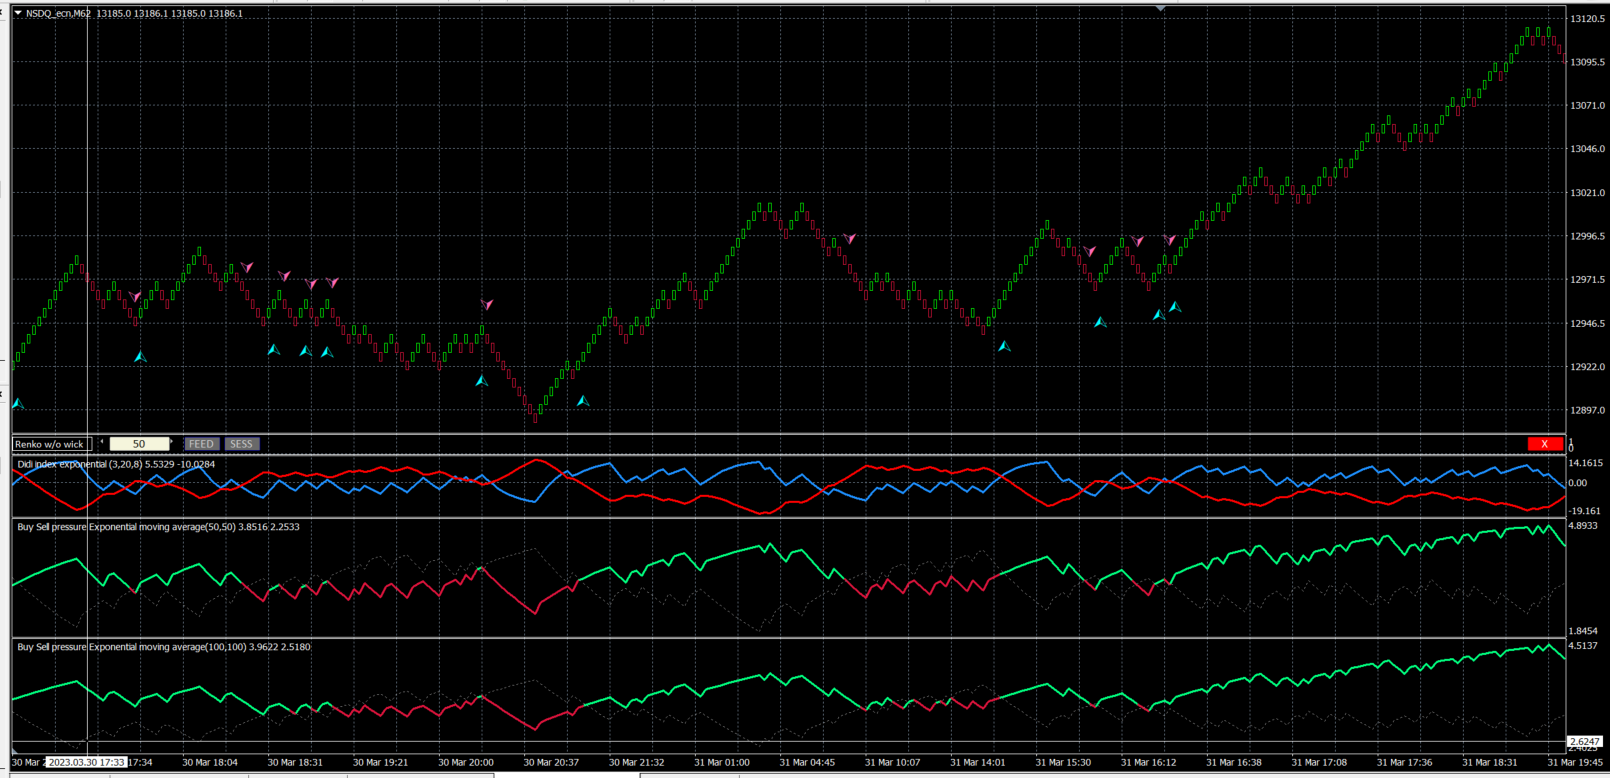Click the 12996.5 price level on the scale
This screenshot has width=1610, height=778.
click(1587, 237)
